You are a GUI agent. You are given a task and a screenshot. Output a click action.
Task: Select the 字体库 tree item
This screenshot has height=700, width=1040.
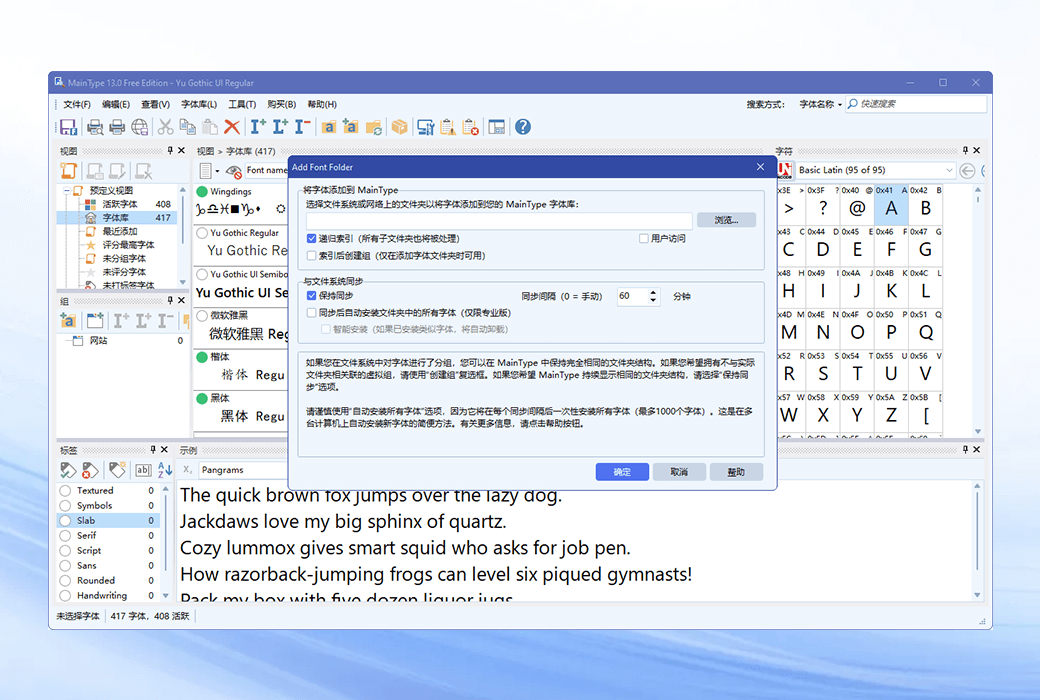(x=115, y=218)
